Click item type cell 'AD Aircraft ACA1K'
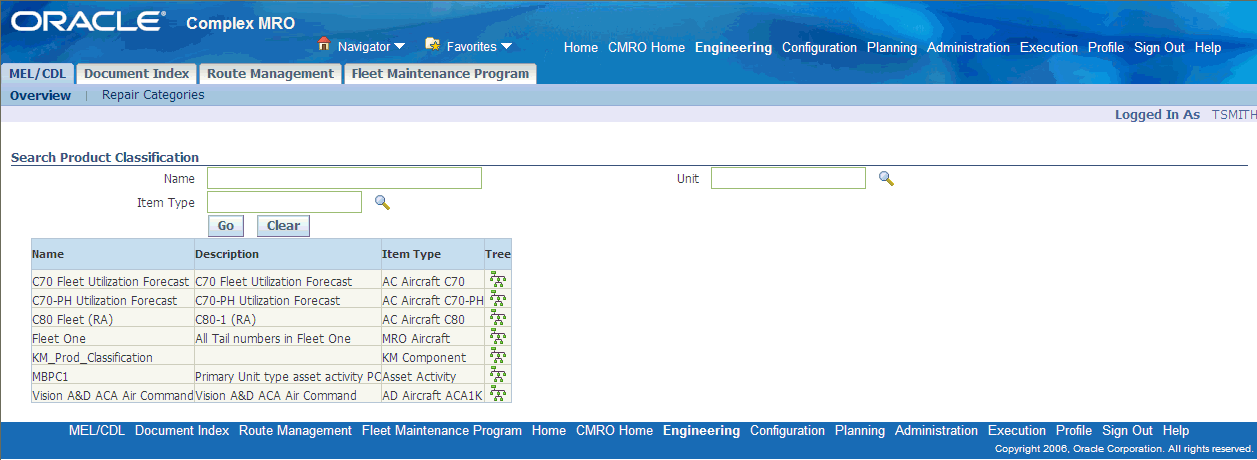Image resolution: width=1257 pixels, height=460 pixels. [432, 396]
